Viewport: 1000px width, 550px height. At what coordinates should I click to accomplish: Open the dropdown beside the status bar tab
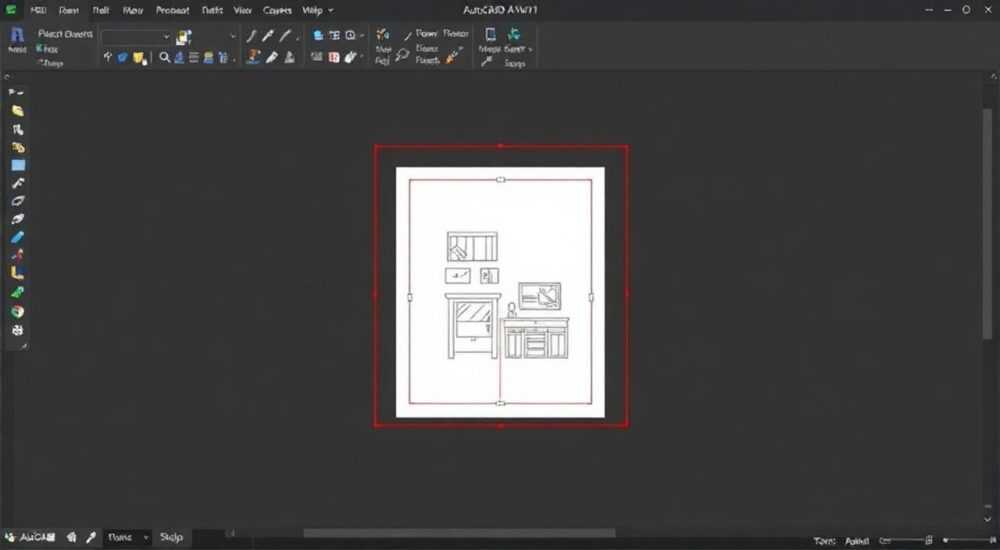coord(145,538)
